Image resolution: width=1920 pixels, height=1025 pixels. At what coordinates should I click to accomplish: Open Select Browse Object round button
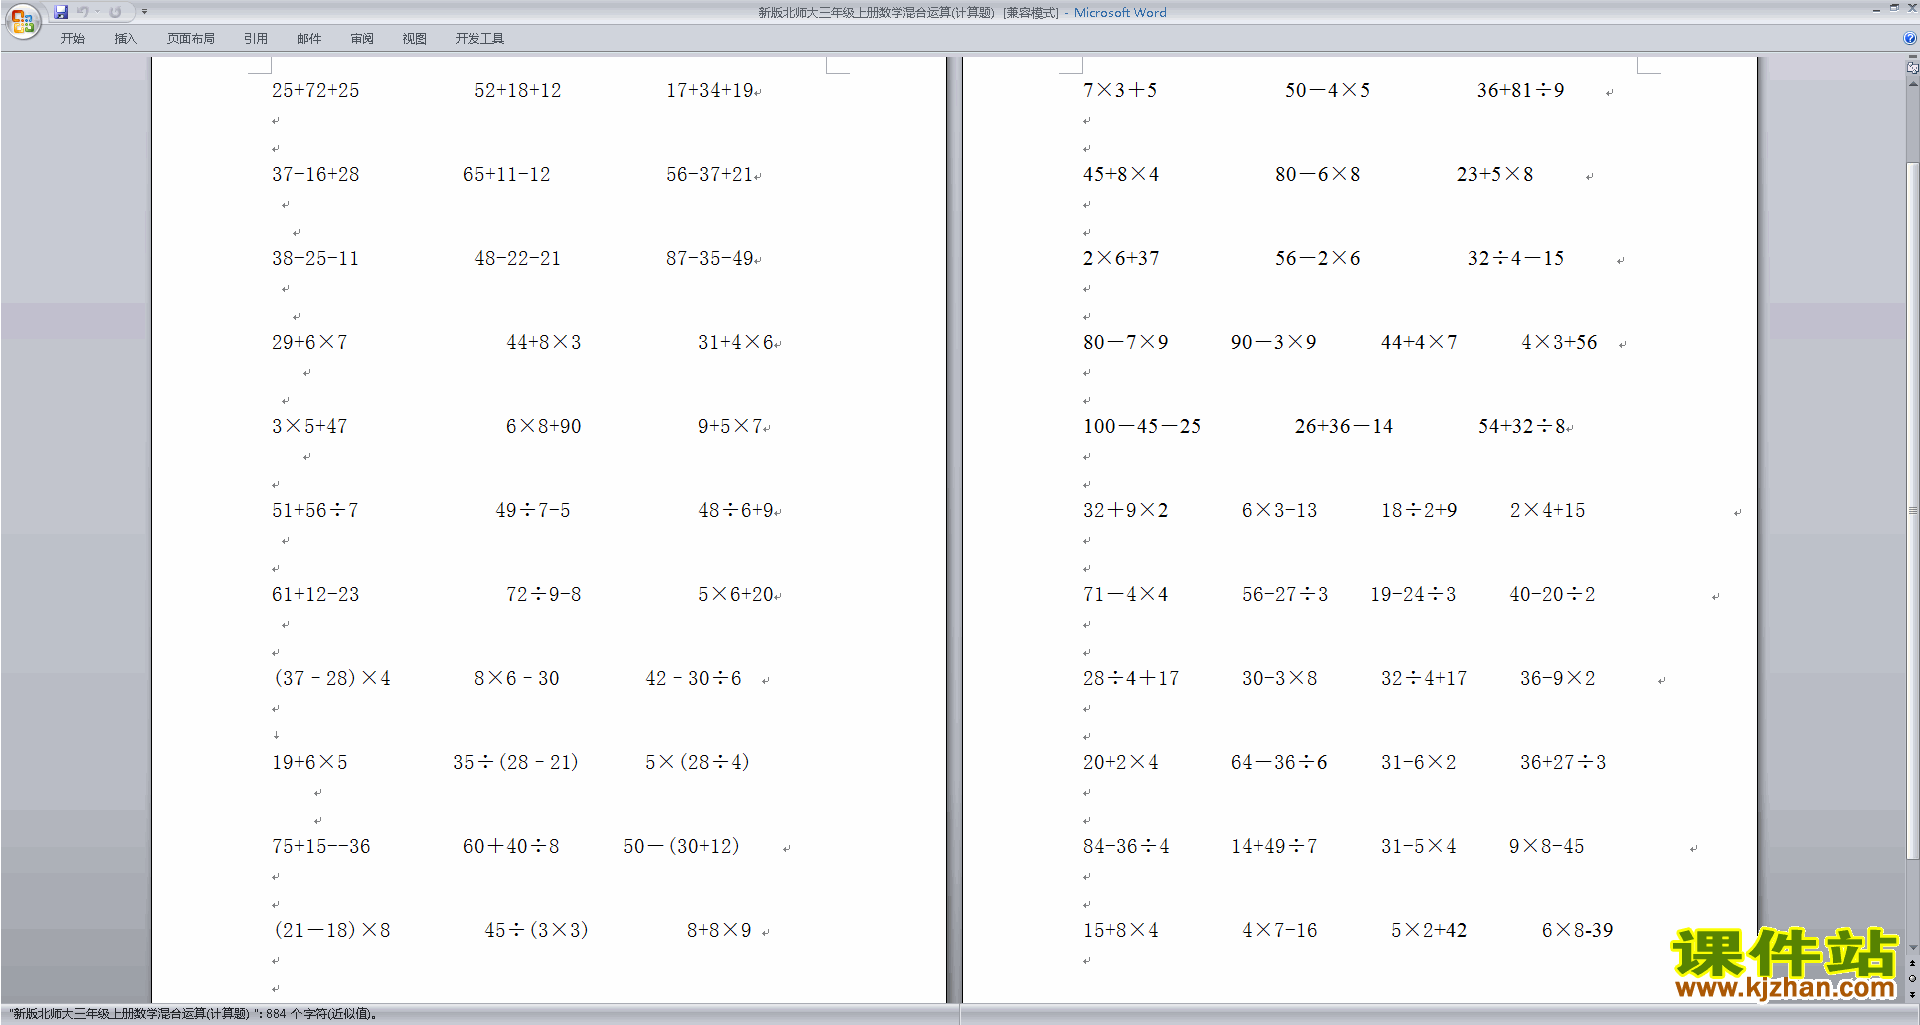[1912, 979]
